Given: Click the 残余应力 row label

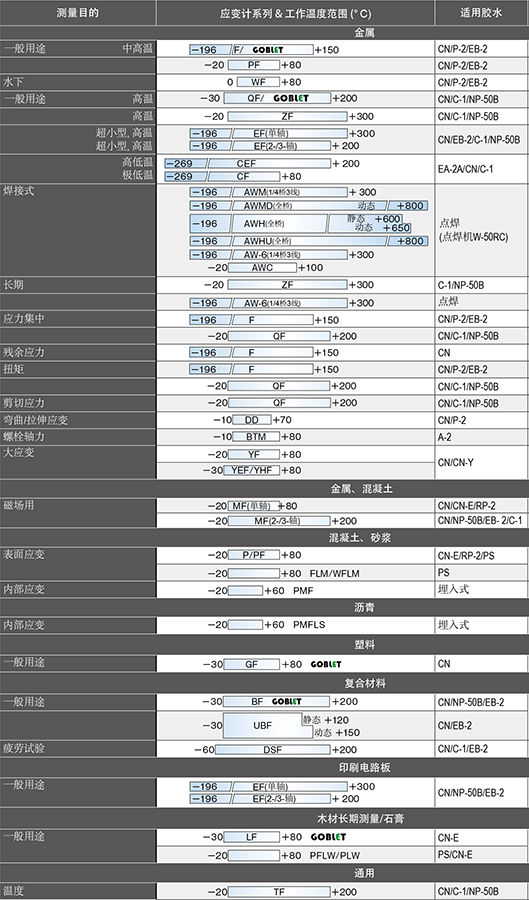Looking at the screenshot, I should (x=24, y=352).
